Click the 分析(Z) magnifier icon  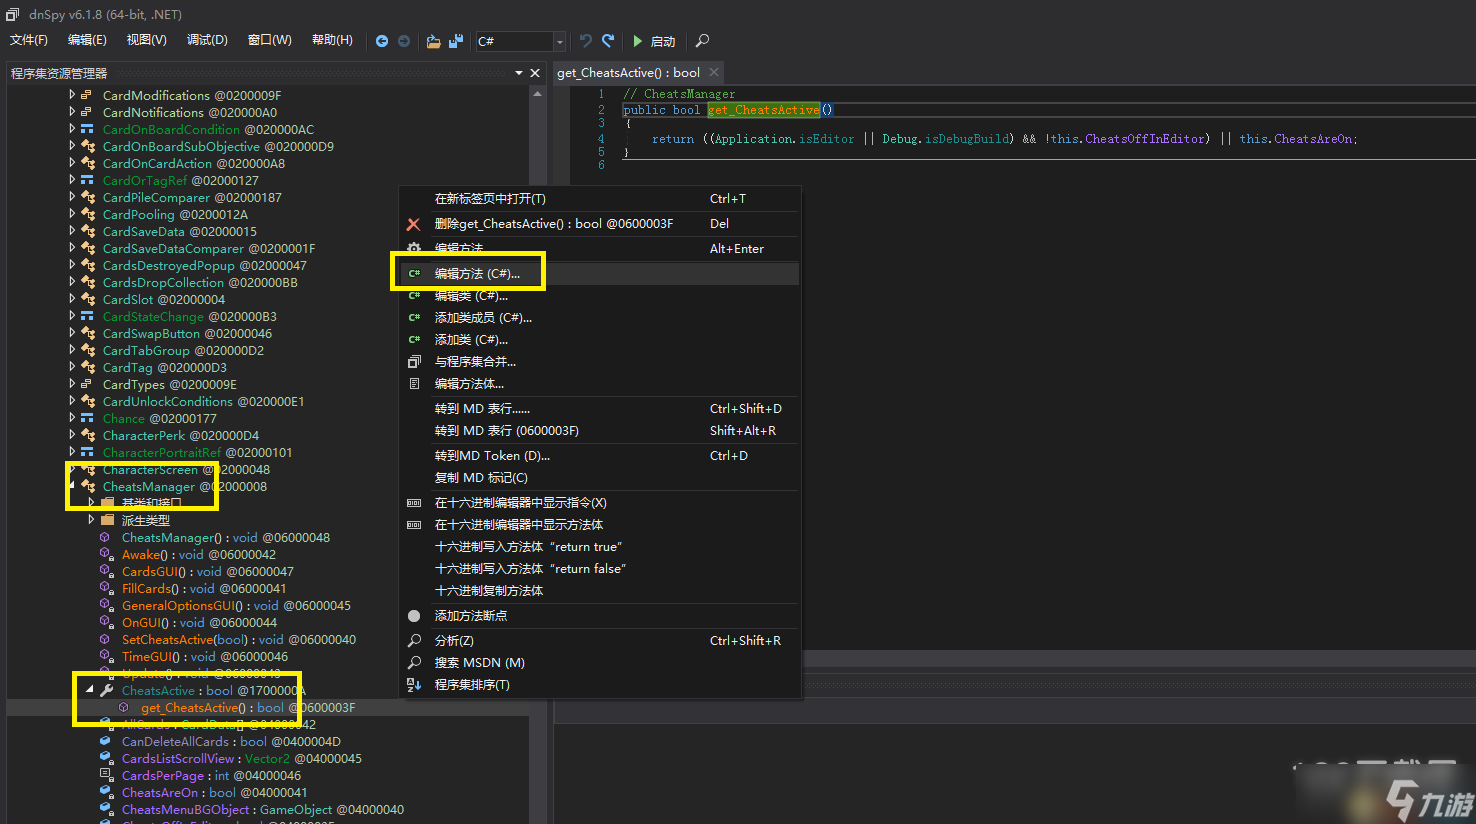pyautogui.click(x=414, y=641)
